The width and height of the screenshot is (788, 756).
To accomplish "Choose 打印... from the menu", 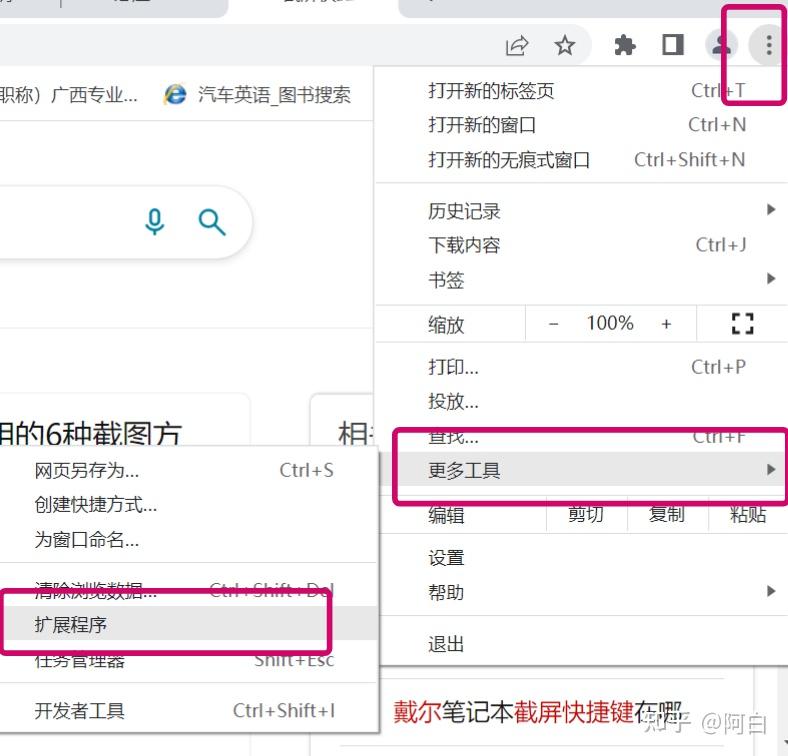I will point(581,367).
